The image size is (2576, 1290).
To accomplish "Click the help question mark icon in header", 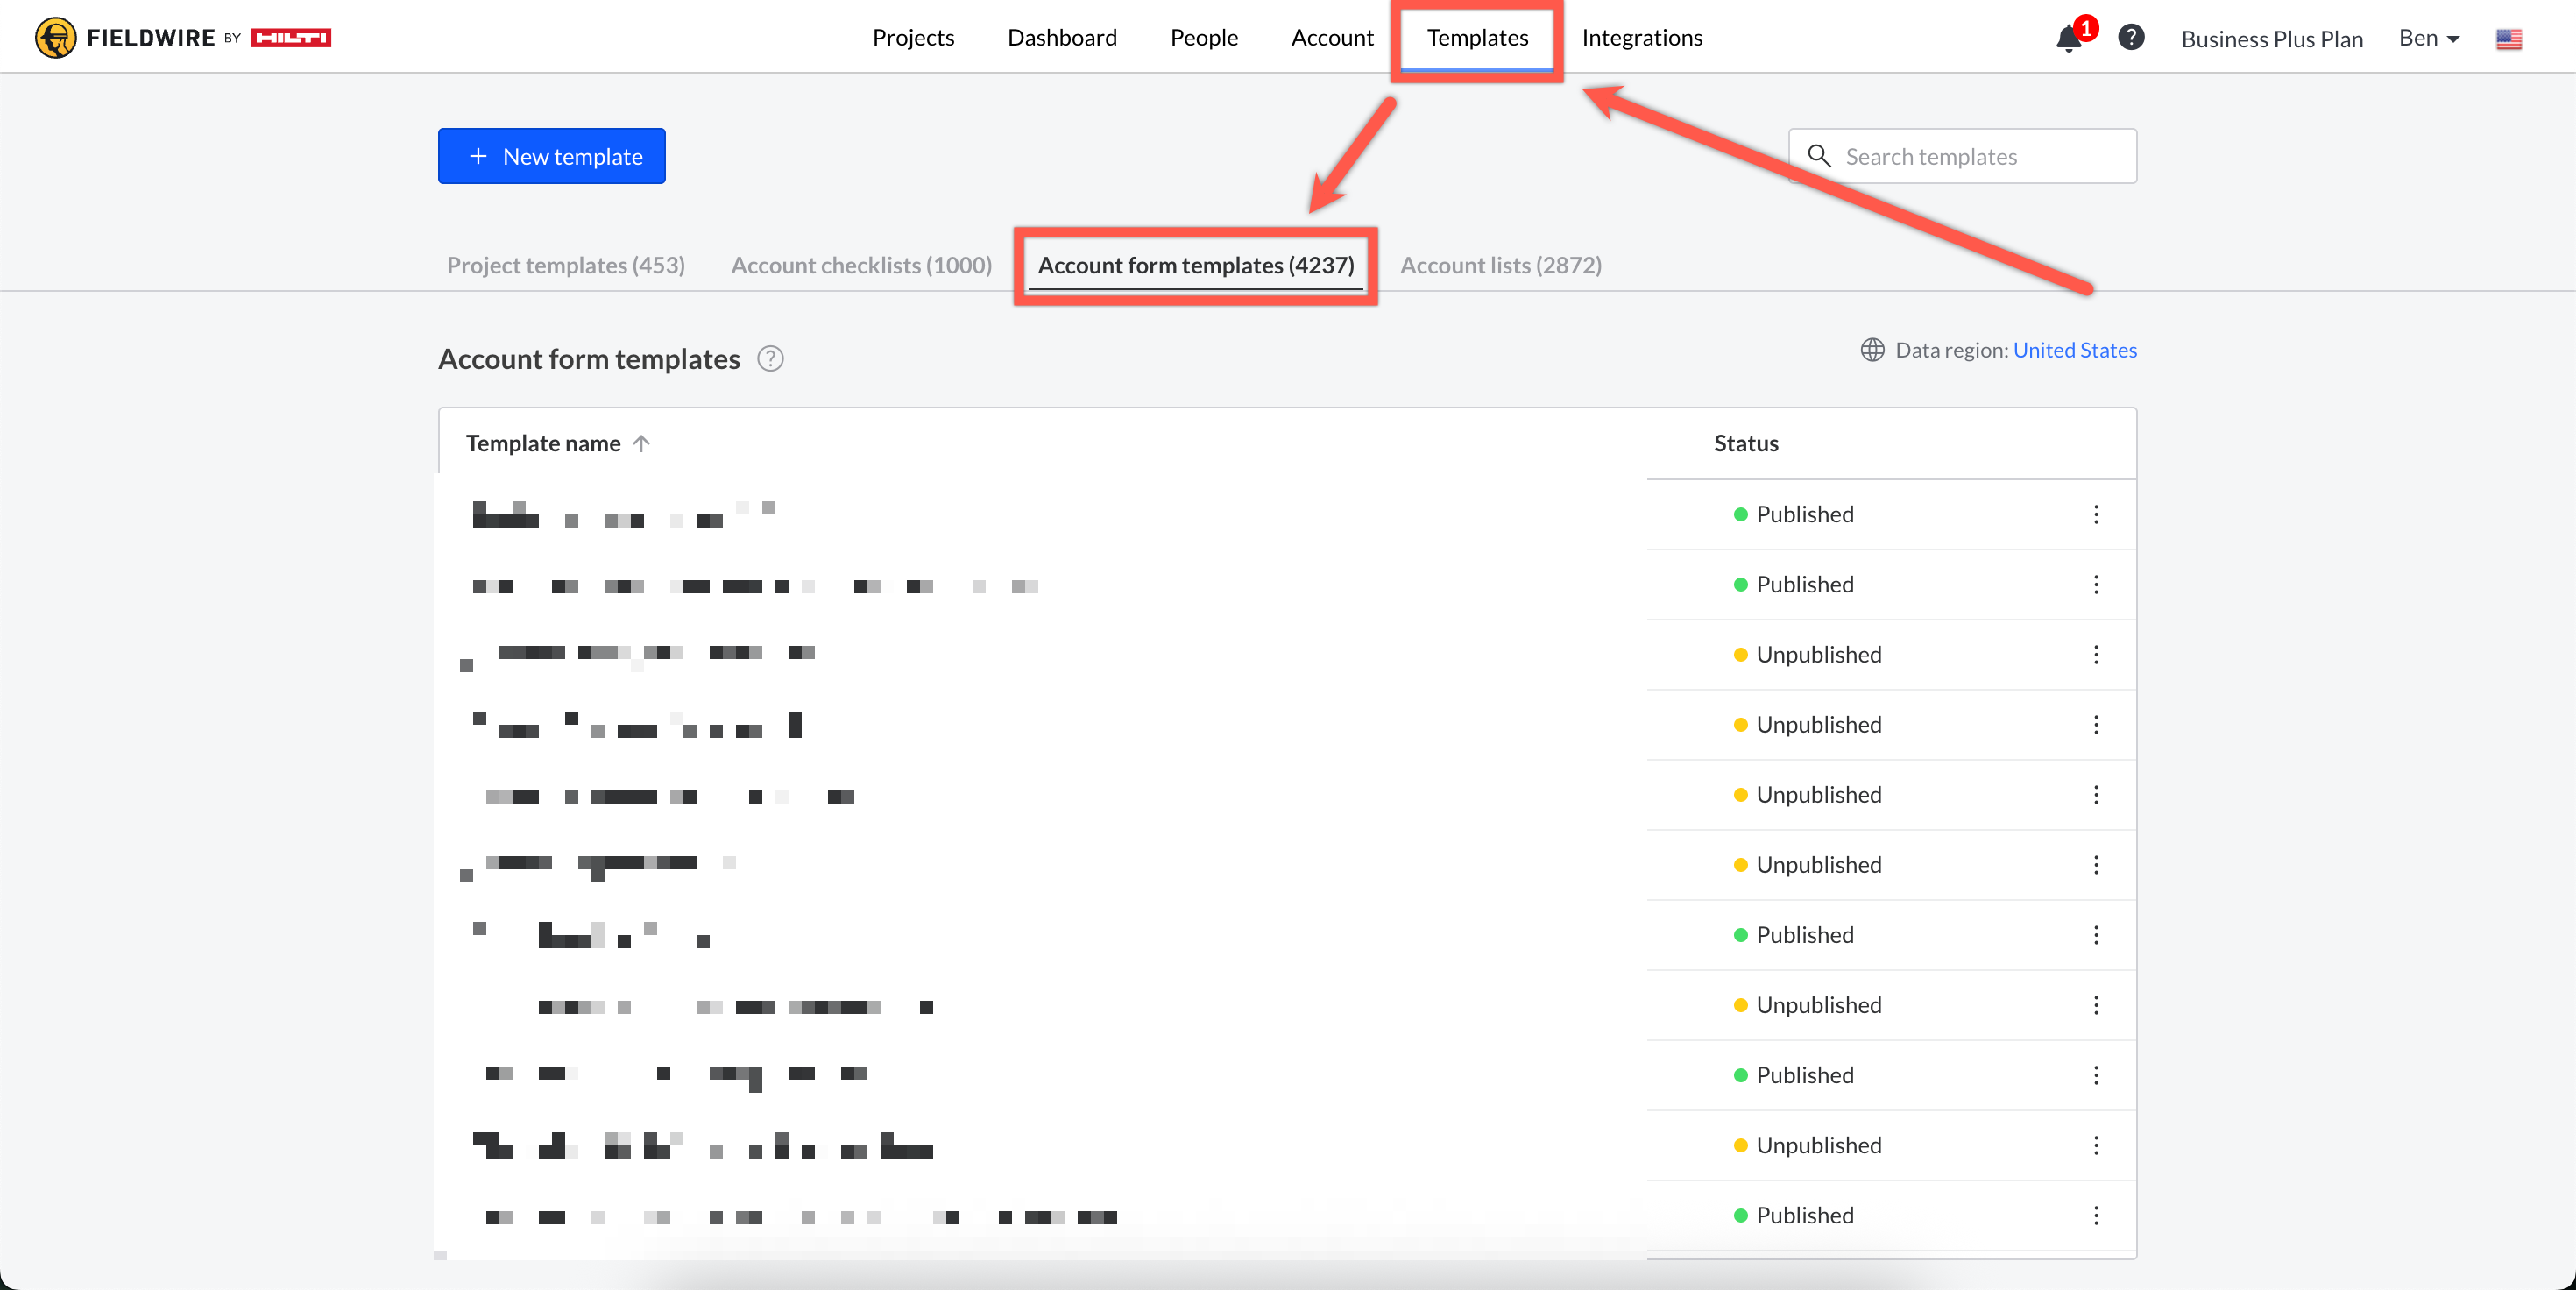I will pyautogui.click(x=2131, y=38).
